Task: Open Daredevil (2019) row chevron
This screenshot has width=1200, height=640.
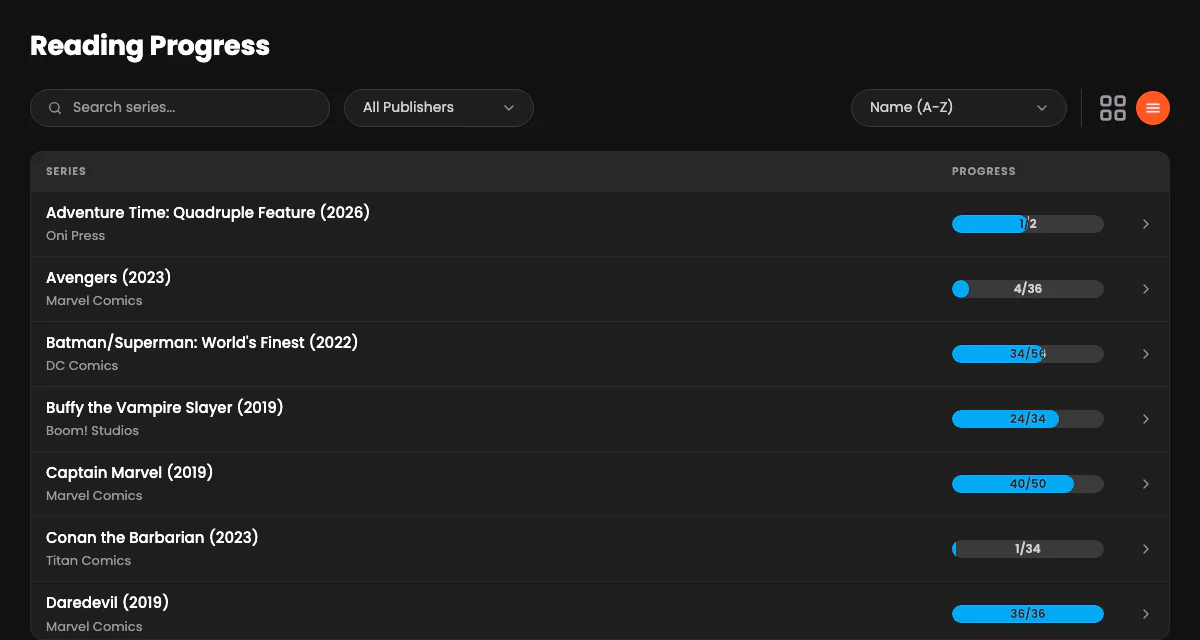Action: tap(1146, 614)
